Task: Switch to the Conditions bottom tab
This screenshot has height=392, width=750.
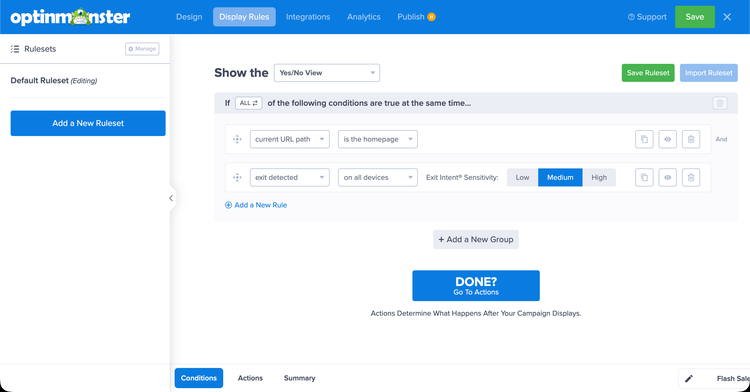Action: [199, 378]
